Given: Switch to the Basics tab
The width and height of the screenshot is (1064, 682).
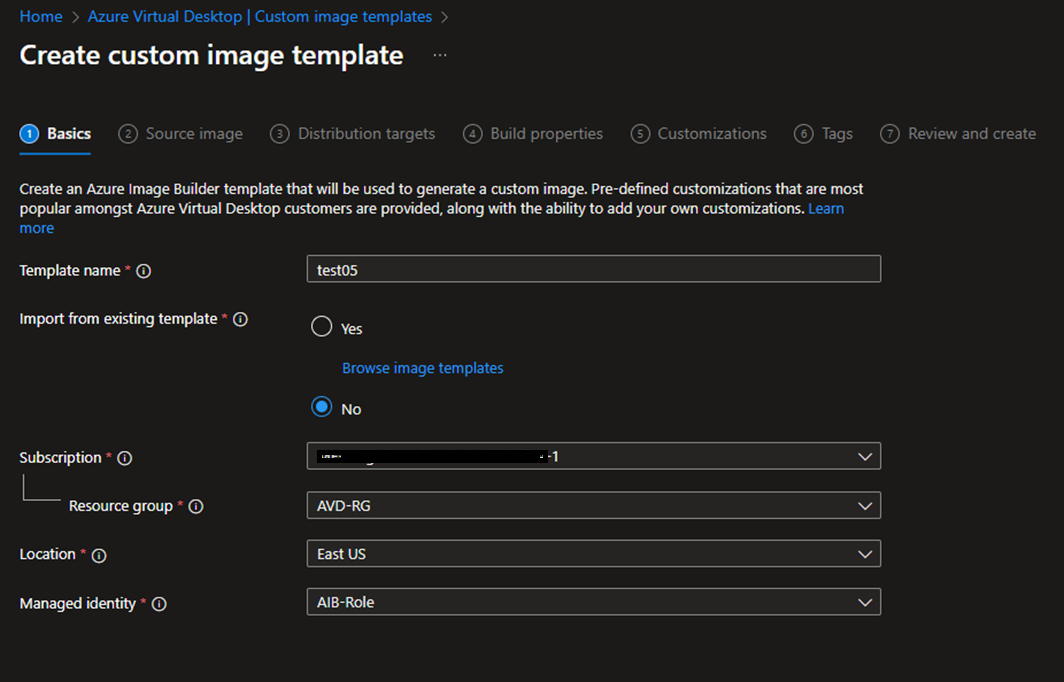Looking at the screenshot, I should coord(55,134).
